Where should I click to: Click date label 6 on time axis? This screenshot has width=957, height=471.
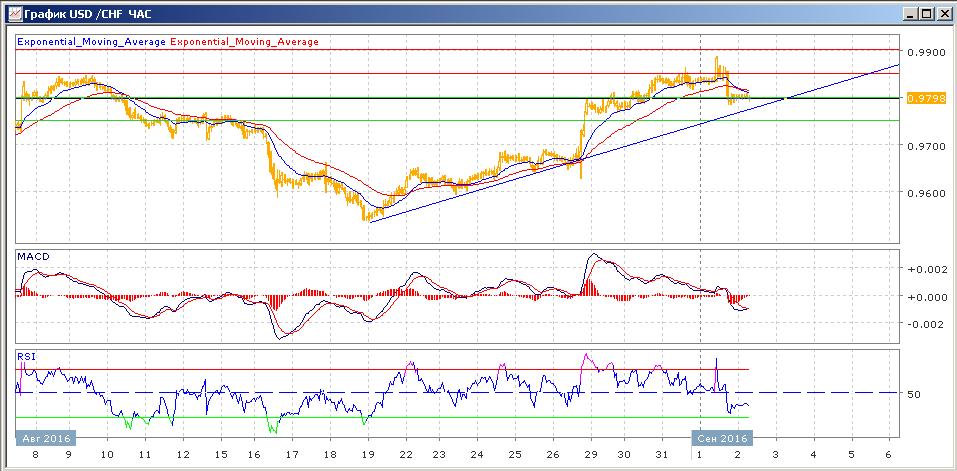point(888,455)
